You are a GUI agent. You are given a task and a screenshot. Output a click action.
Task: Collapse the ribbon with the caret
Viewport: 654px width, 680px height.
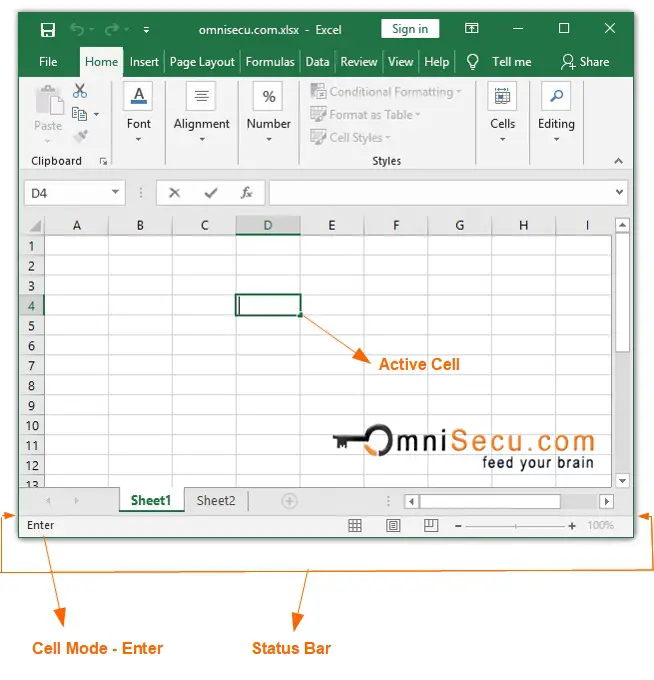click(618, 161)
